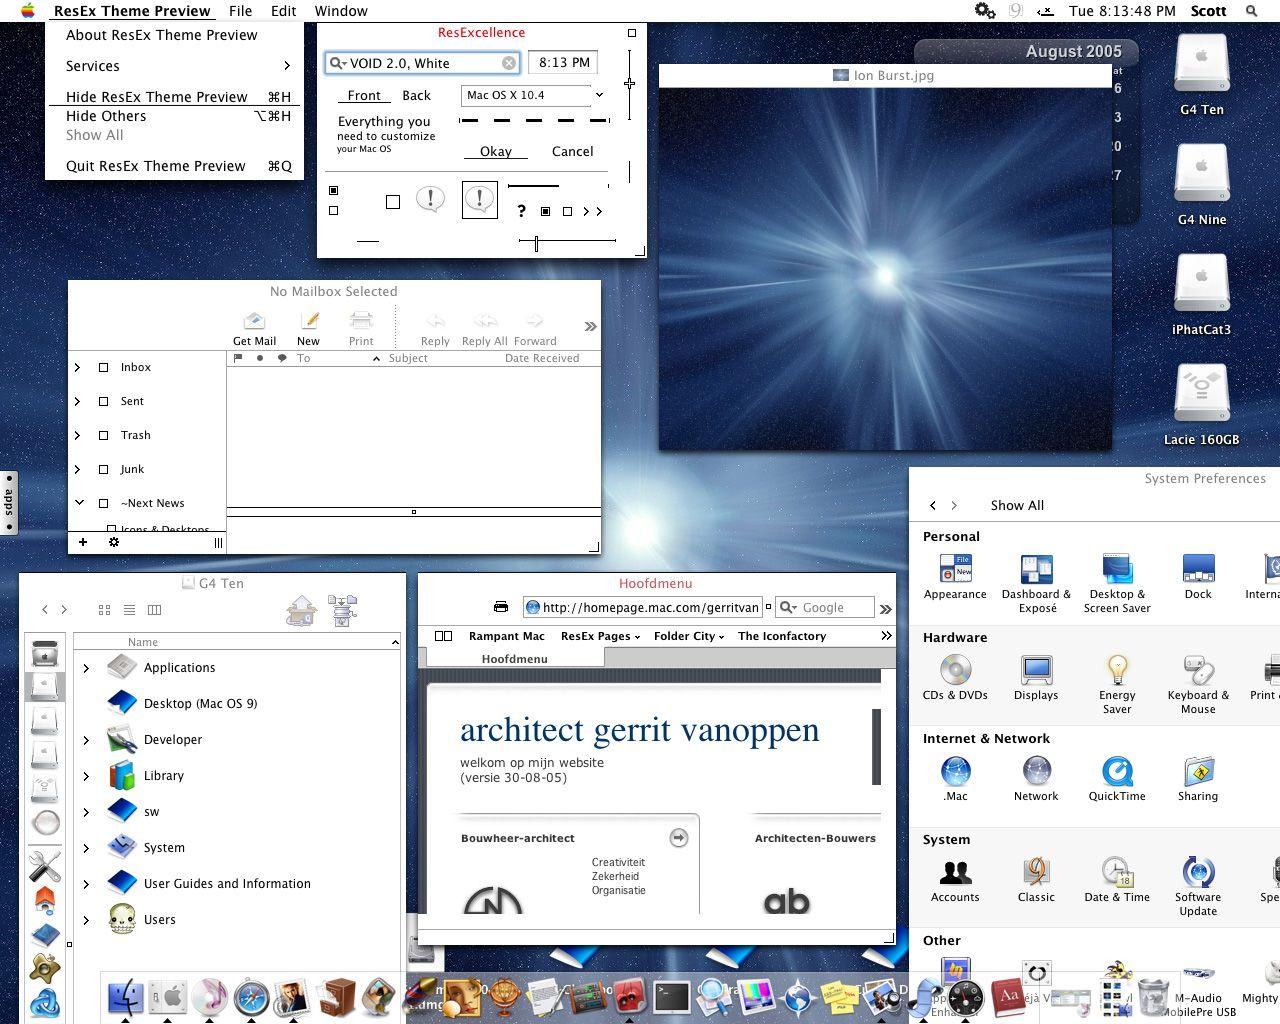The height and width of the screenshot is (1024, 1280).
Task: Switch G4 Ten window to list view
Action: pos(129,609)
